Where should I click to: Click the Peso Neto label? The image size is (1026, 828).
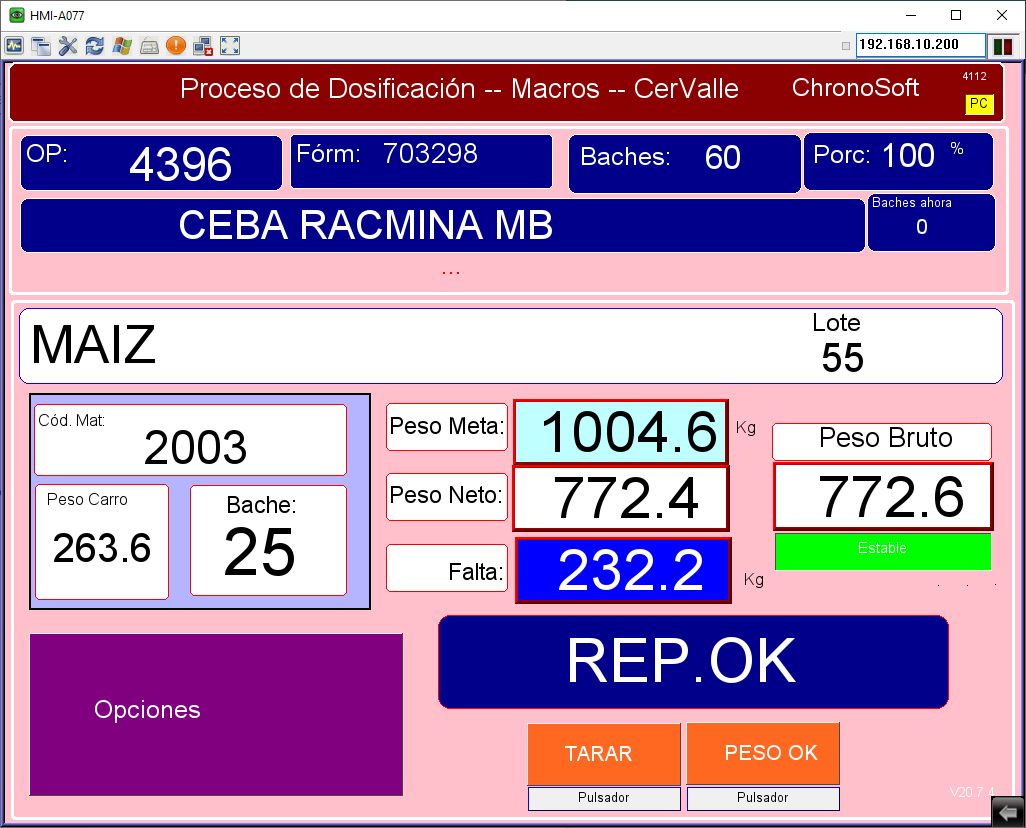coord(447,497)
